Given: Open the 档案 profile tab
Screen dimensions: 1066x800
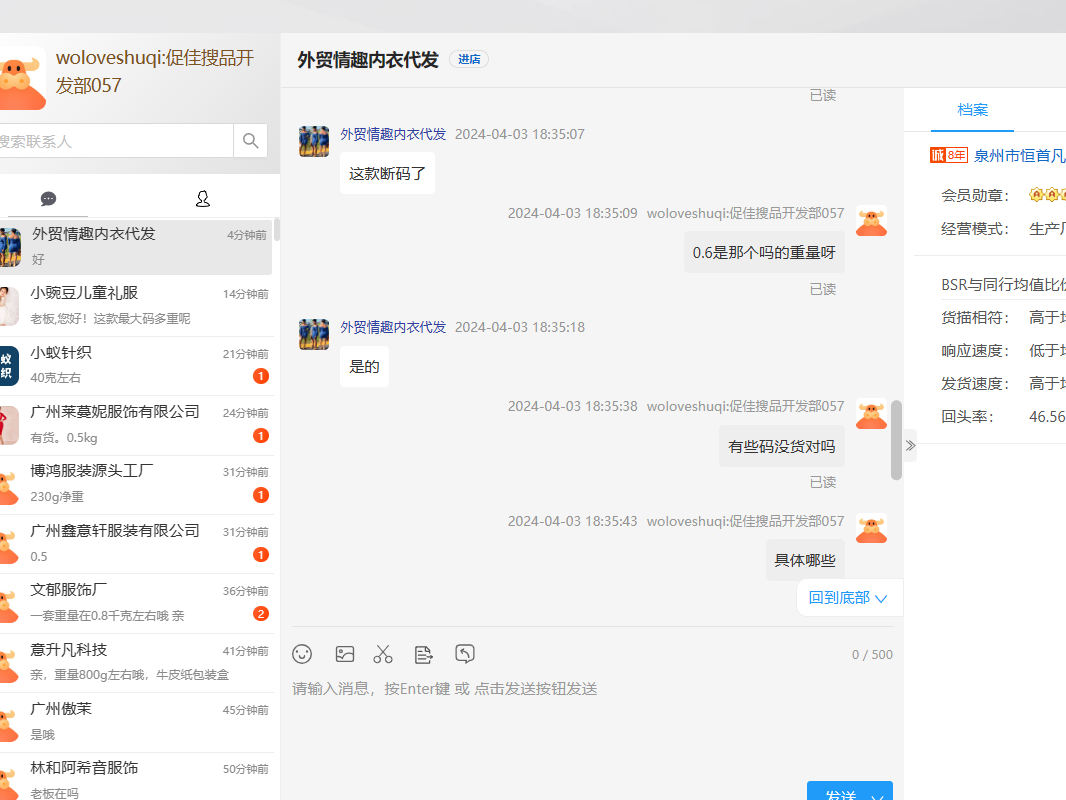Looking at the screenshot, I should point(972,110).
